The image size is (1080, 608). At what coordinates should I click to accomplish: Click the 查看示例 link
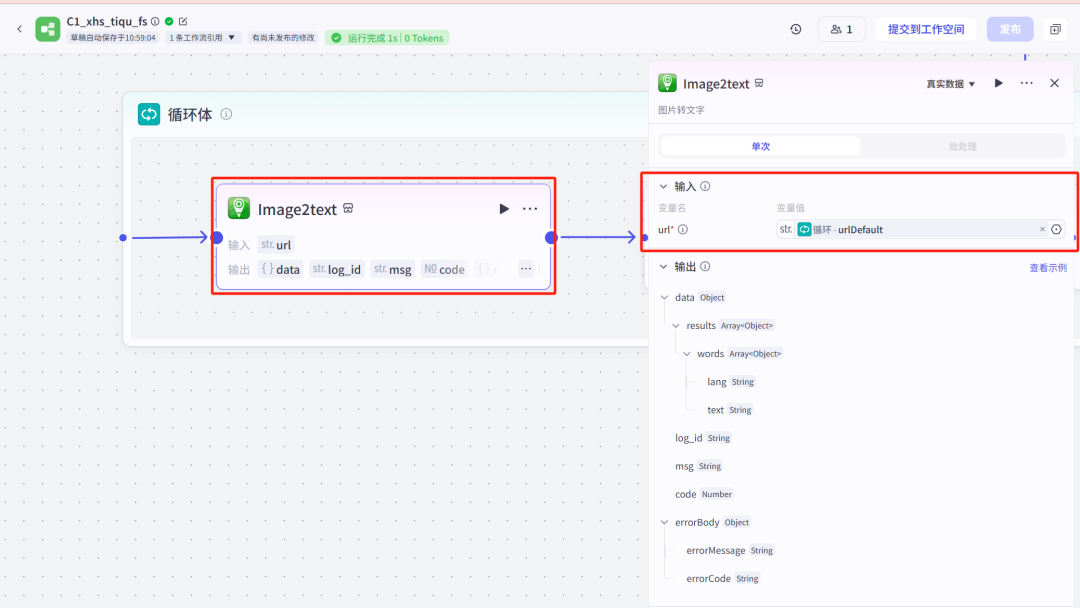[1048, 268]
